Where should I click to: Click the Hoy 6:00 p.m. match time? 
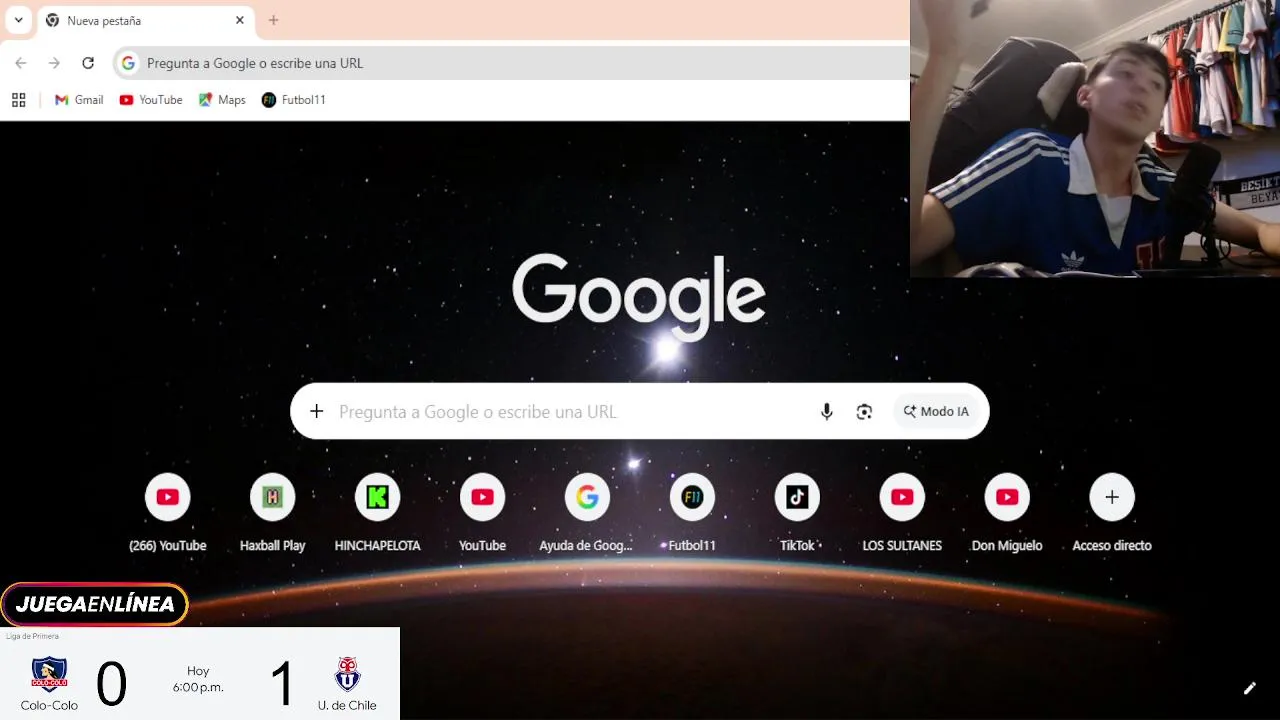click(198, 679)
